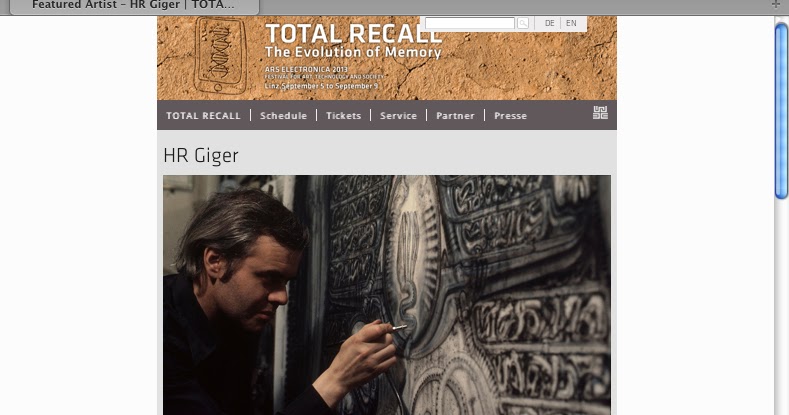Open the Ars Electronica logo icon in navbar
The width and height of the screenshot is (789, 415).
600,113
